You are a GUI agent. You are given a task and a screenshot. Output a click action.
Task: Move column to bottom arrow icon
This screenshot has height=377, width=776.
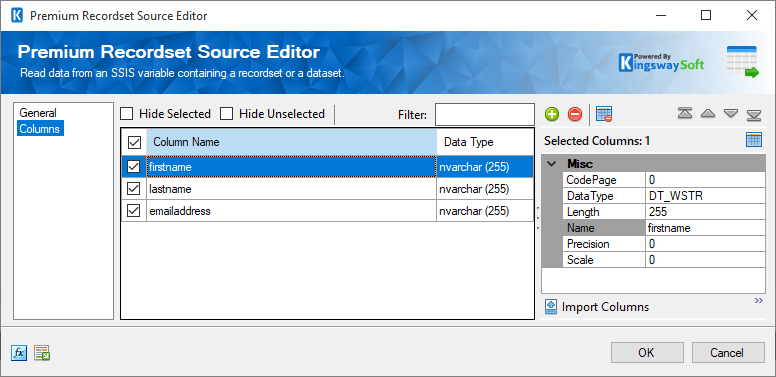click(754, 115)
